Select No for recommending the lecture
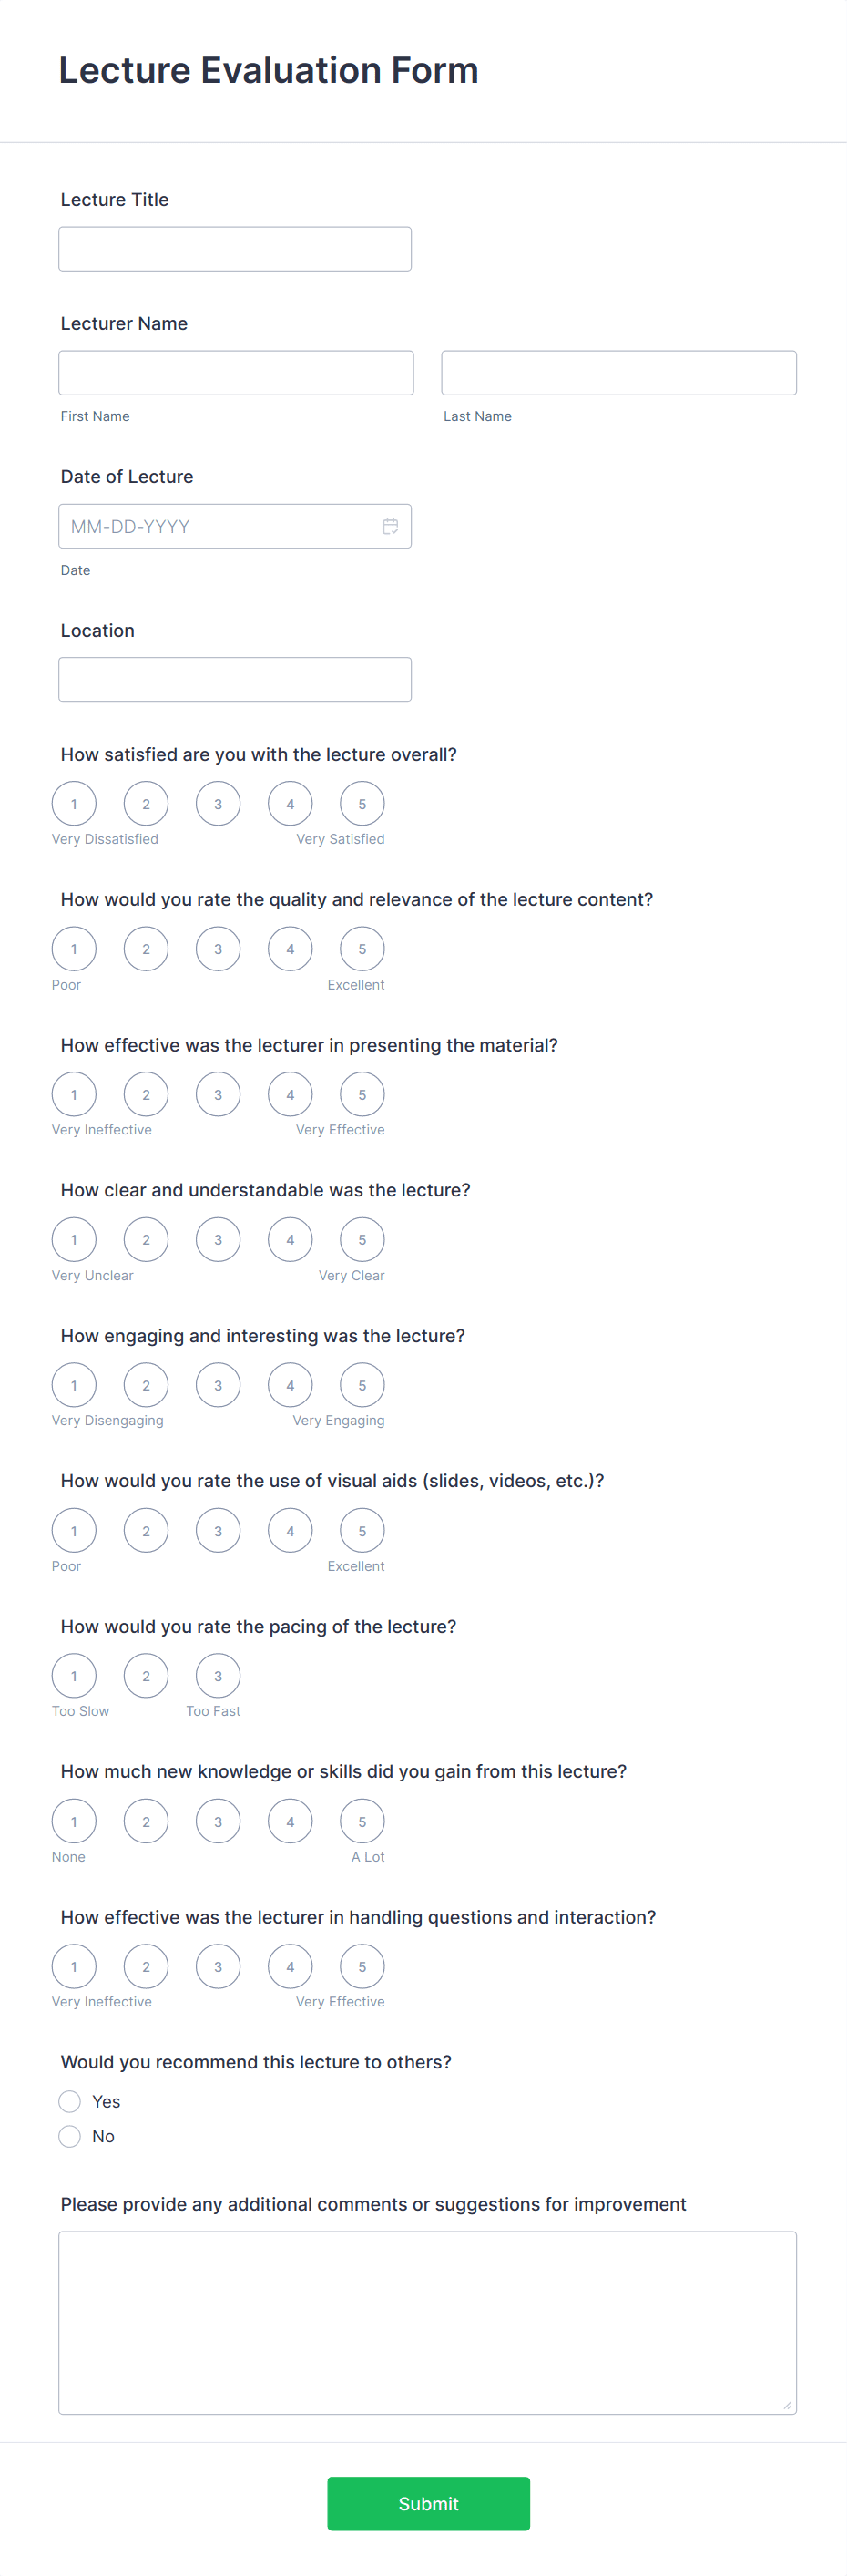This screenshot has height=2576, width=847. pyautogui.click(x=70, y=2136)
